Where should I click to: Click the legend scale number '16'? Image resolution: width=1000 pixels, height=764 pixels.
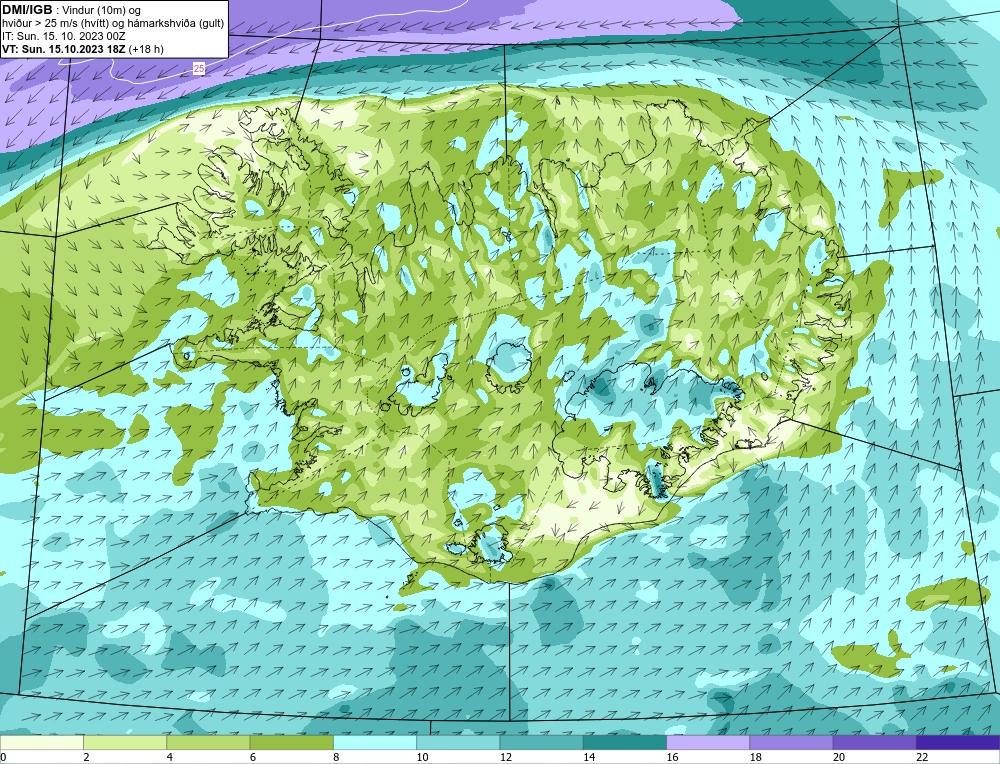tap(672, 757)
